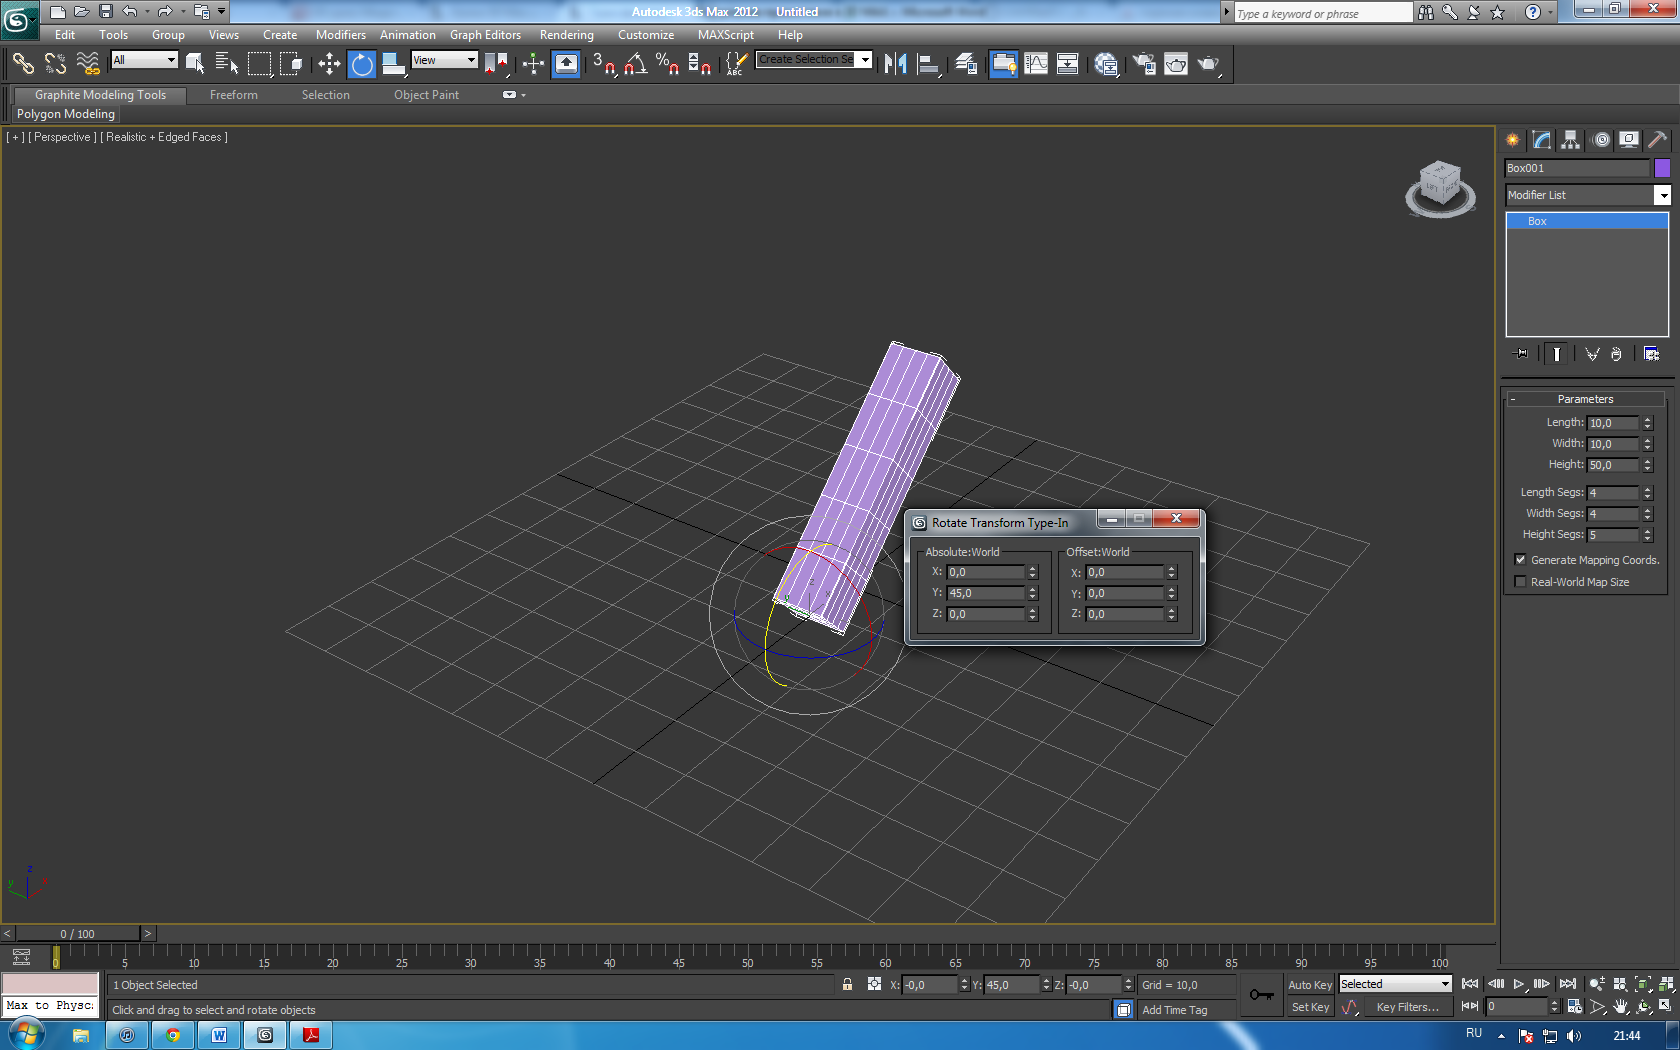Image resolution: width=1680 pixels, height=1050 pixels.
Task: Open Key Filters dialog
Action: (1407, 1007)
